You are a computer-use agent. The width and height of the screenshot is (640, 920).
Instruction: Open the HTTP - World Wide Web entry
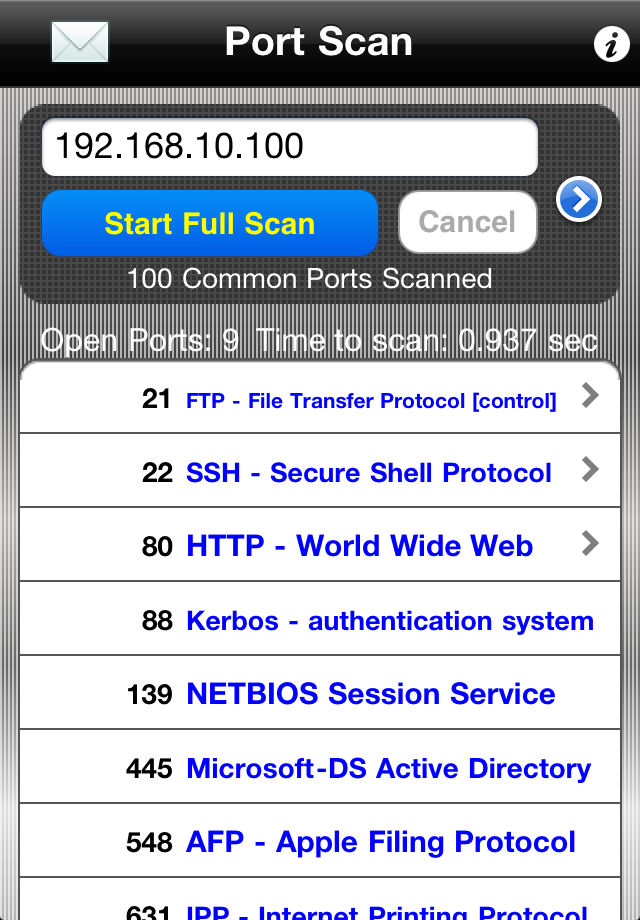320,544
